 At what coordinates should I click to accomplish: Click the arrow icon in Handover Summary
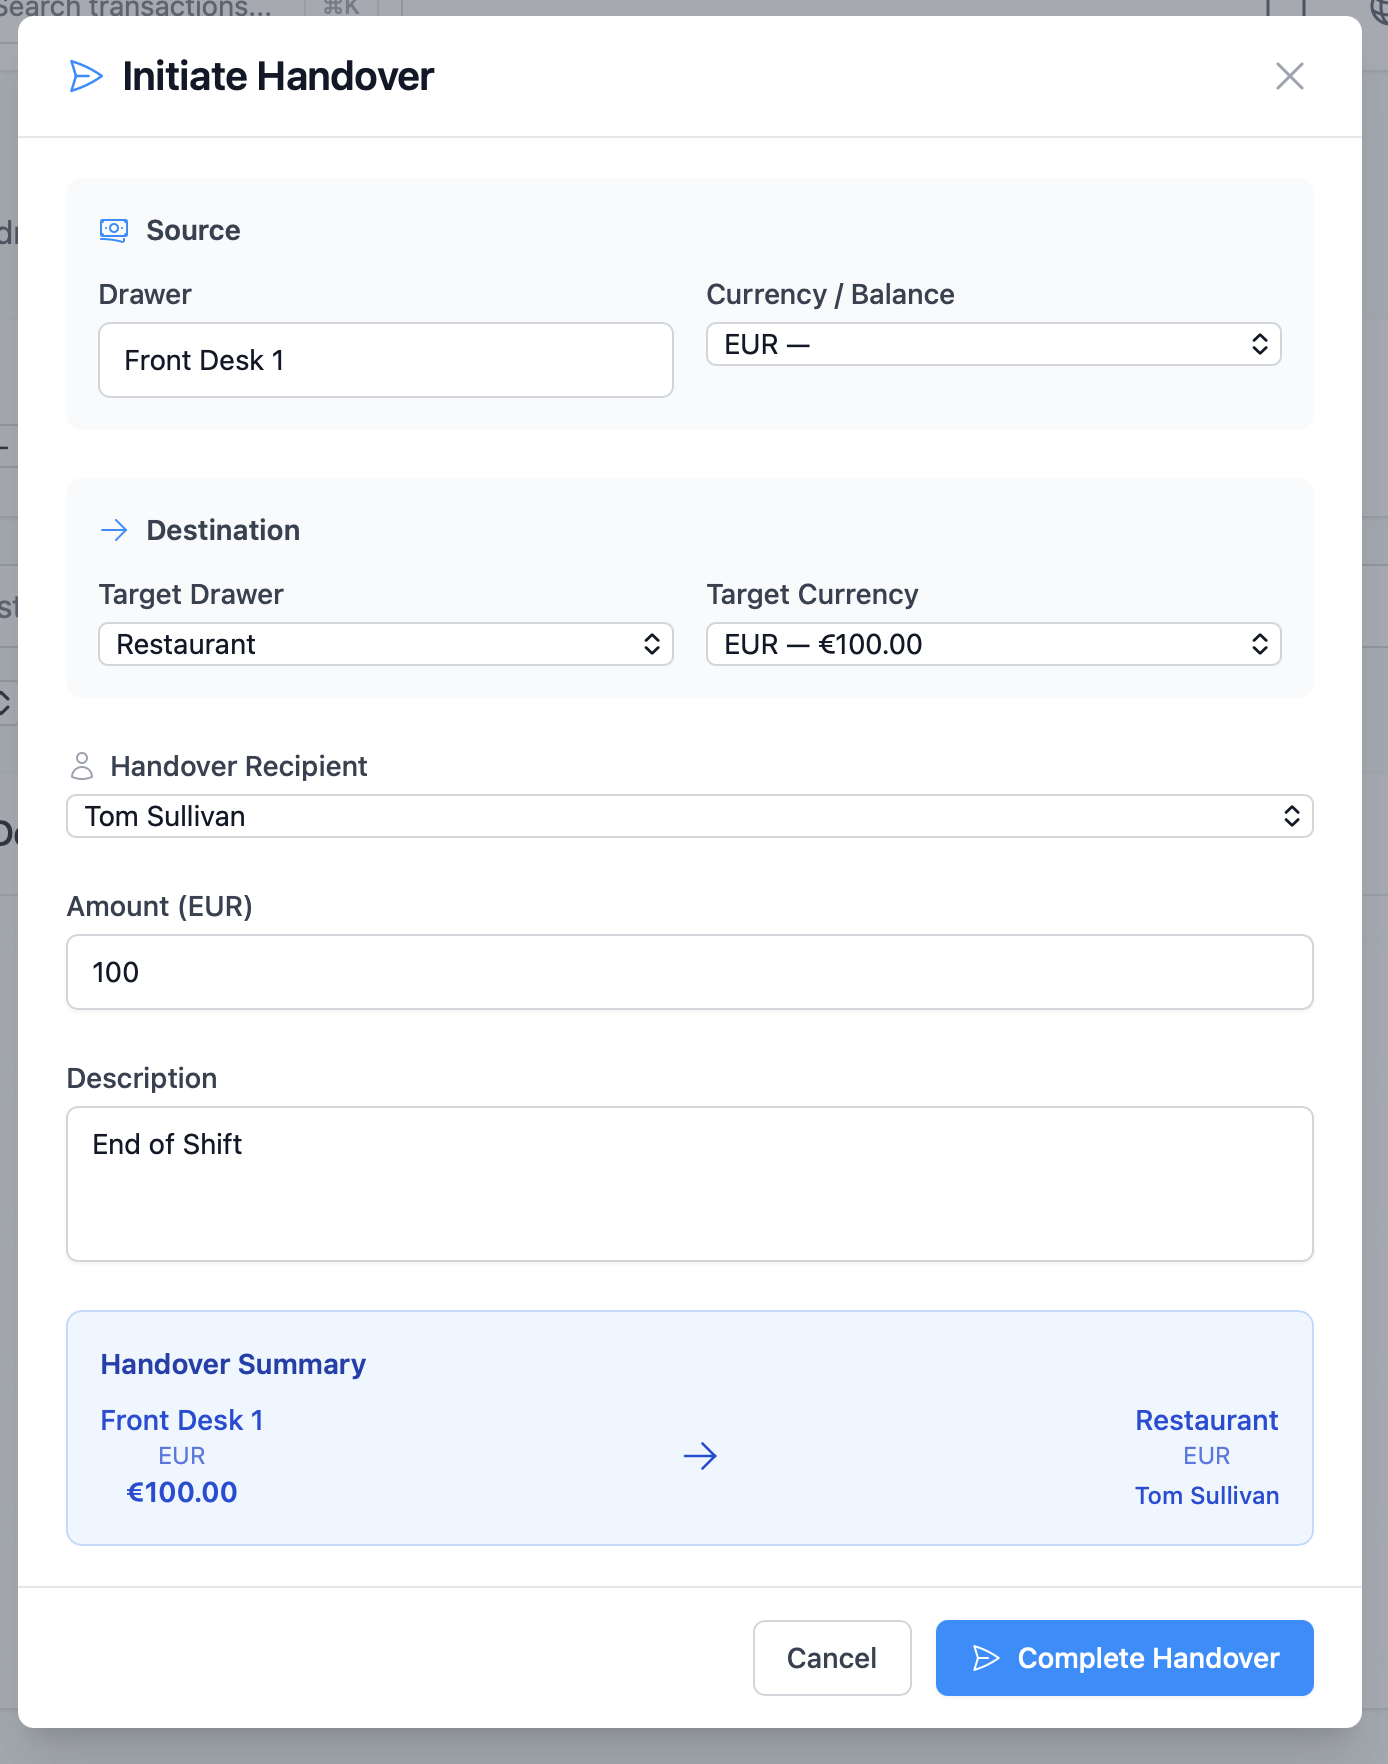700,1456
